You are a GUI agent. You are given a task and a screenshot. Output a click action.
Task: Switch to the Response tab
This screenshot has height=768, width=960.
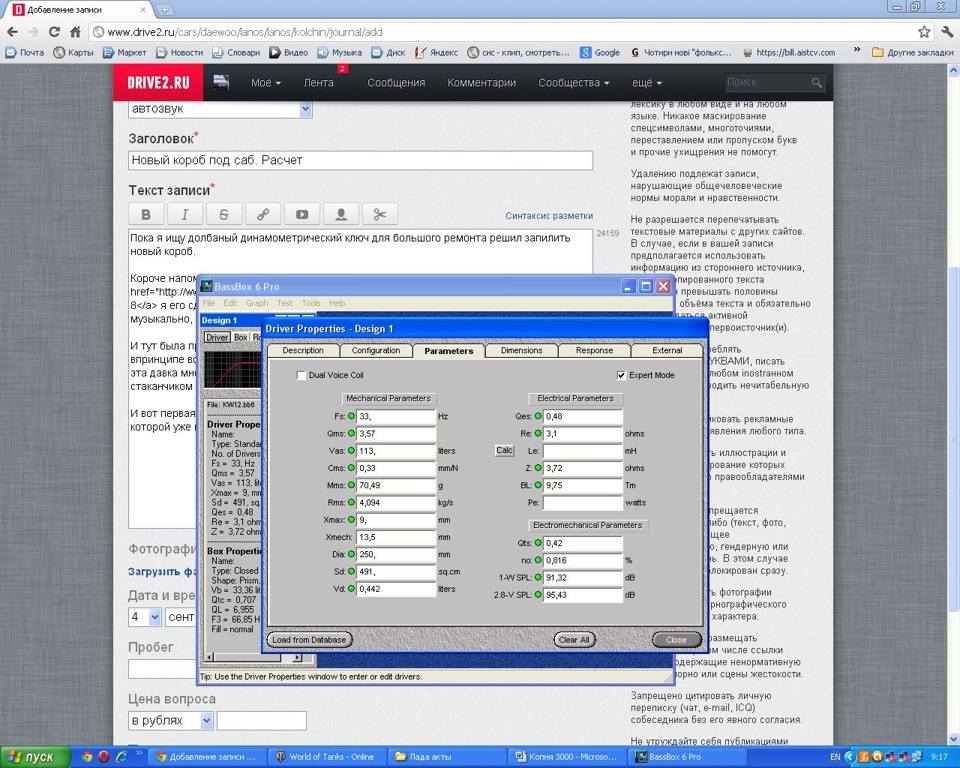[x=594, y=350]
